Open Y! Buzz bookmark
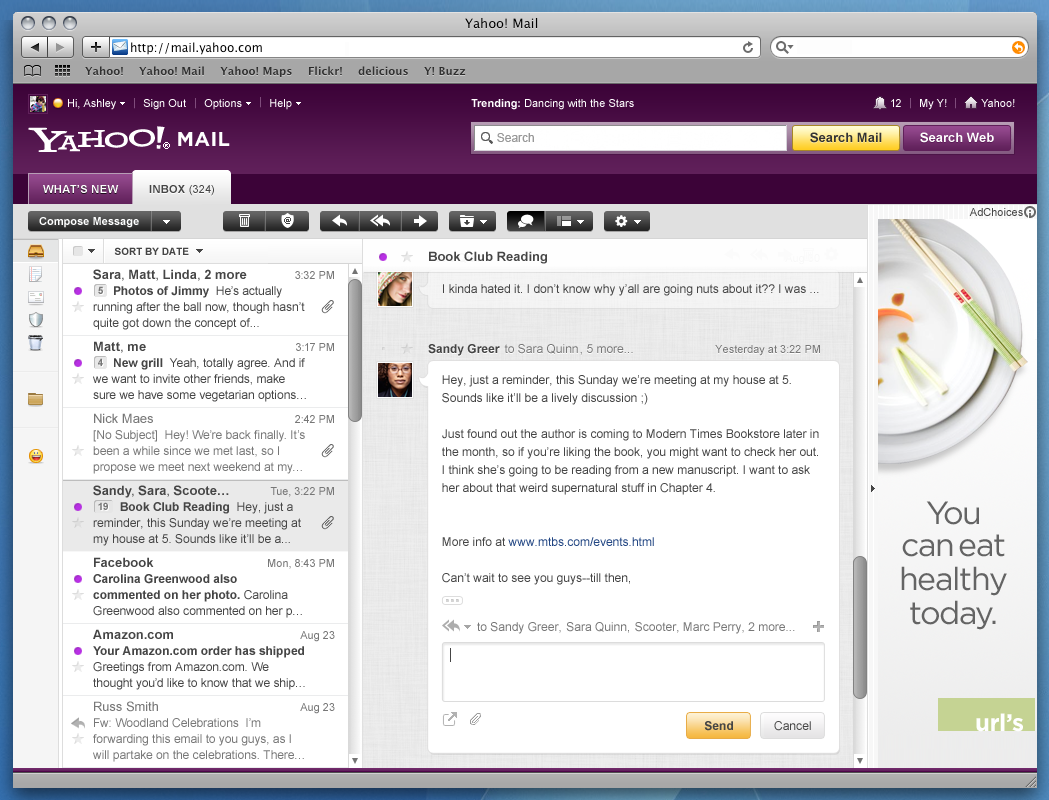 point(444,71)
